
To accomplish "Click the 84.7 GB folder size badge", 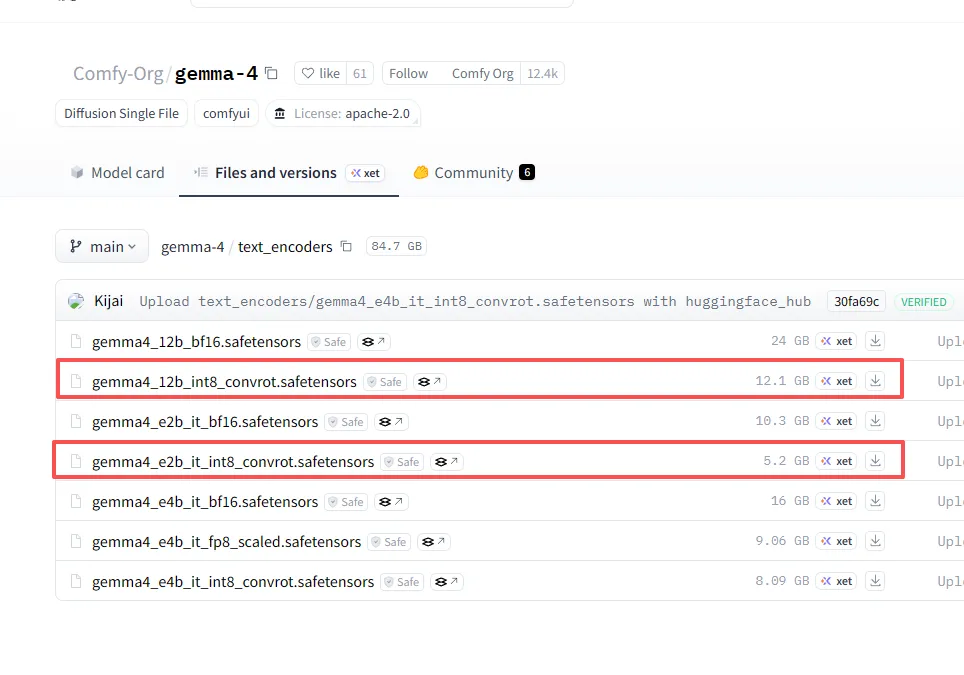I will click(396, 246).
